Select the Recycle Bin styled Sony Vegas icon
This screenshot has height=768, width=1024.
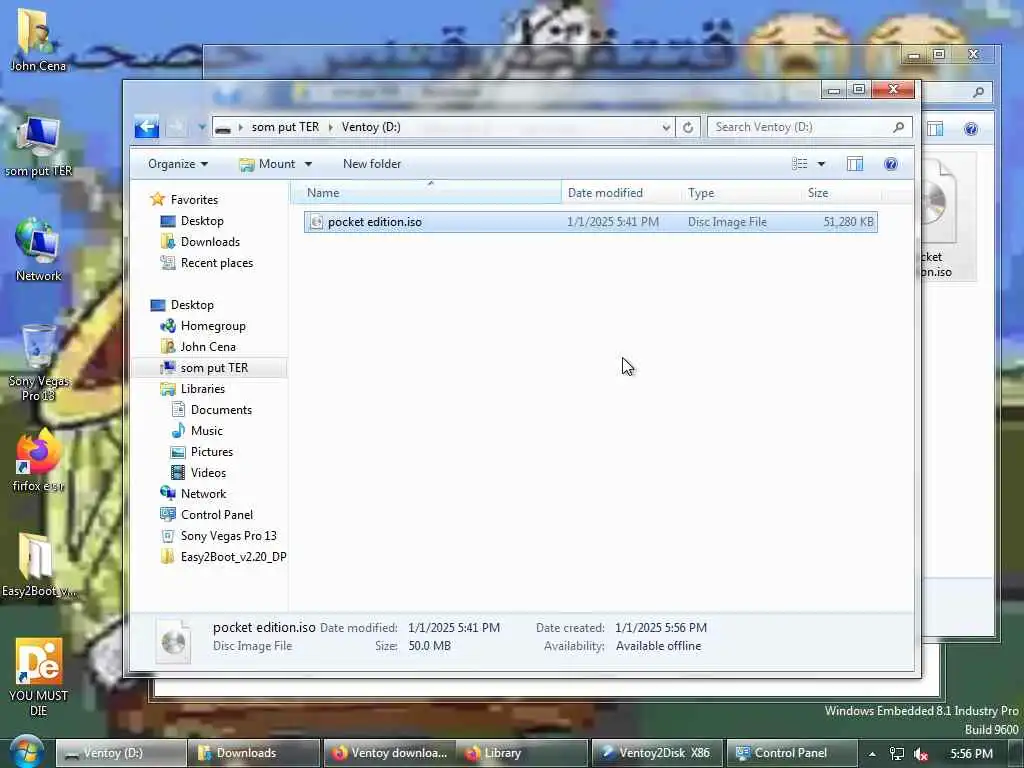click(x=39, y=364)
